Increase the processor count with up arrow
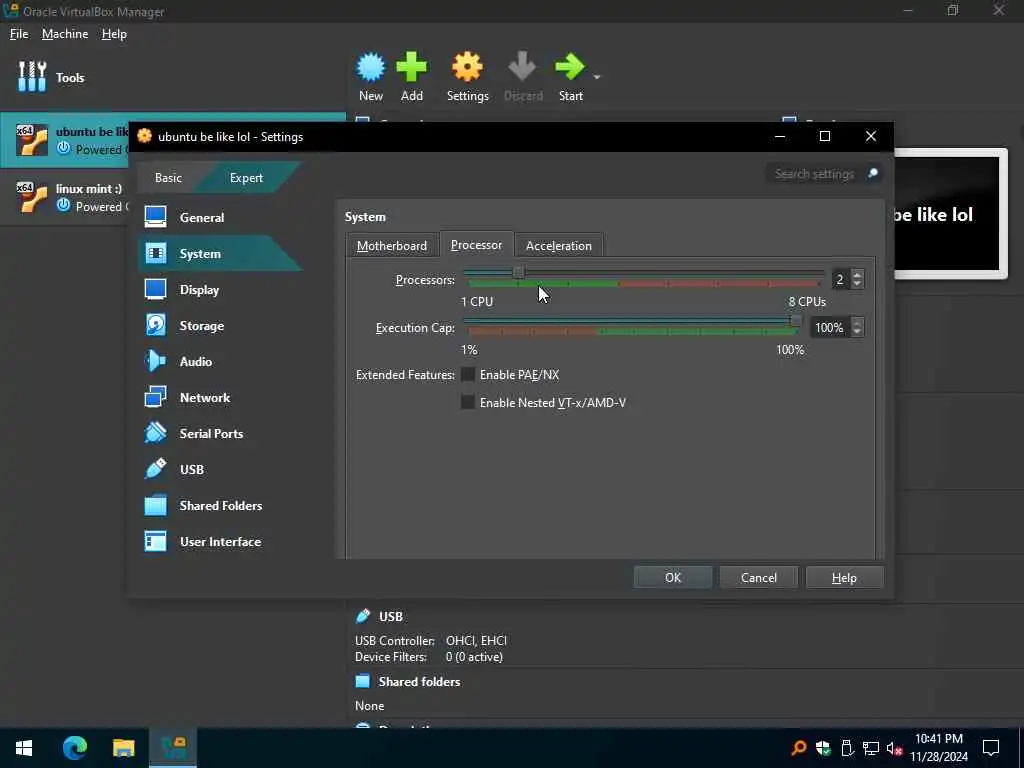The height and width of the screenshot is (768, 1024). 857,275
